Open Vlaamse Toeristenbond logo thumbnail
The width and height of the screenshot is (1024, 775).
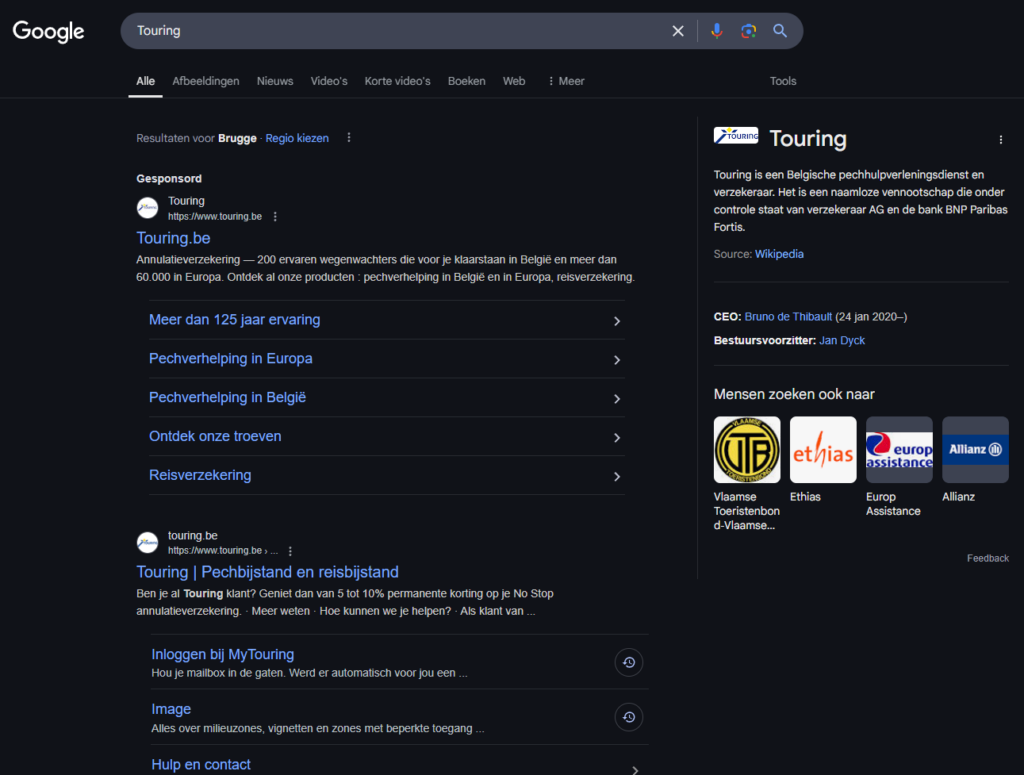point(747,450)
